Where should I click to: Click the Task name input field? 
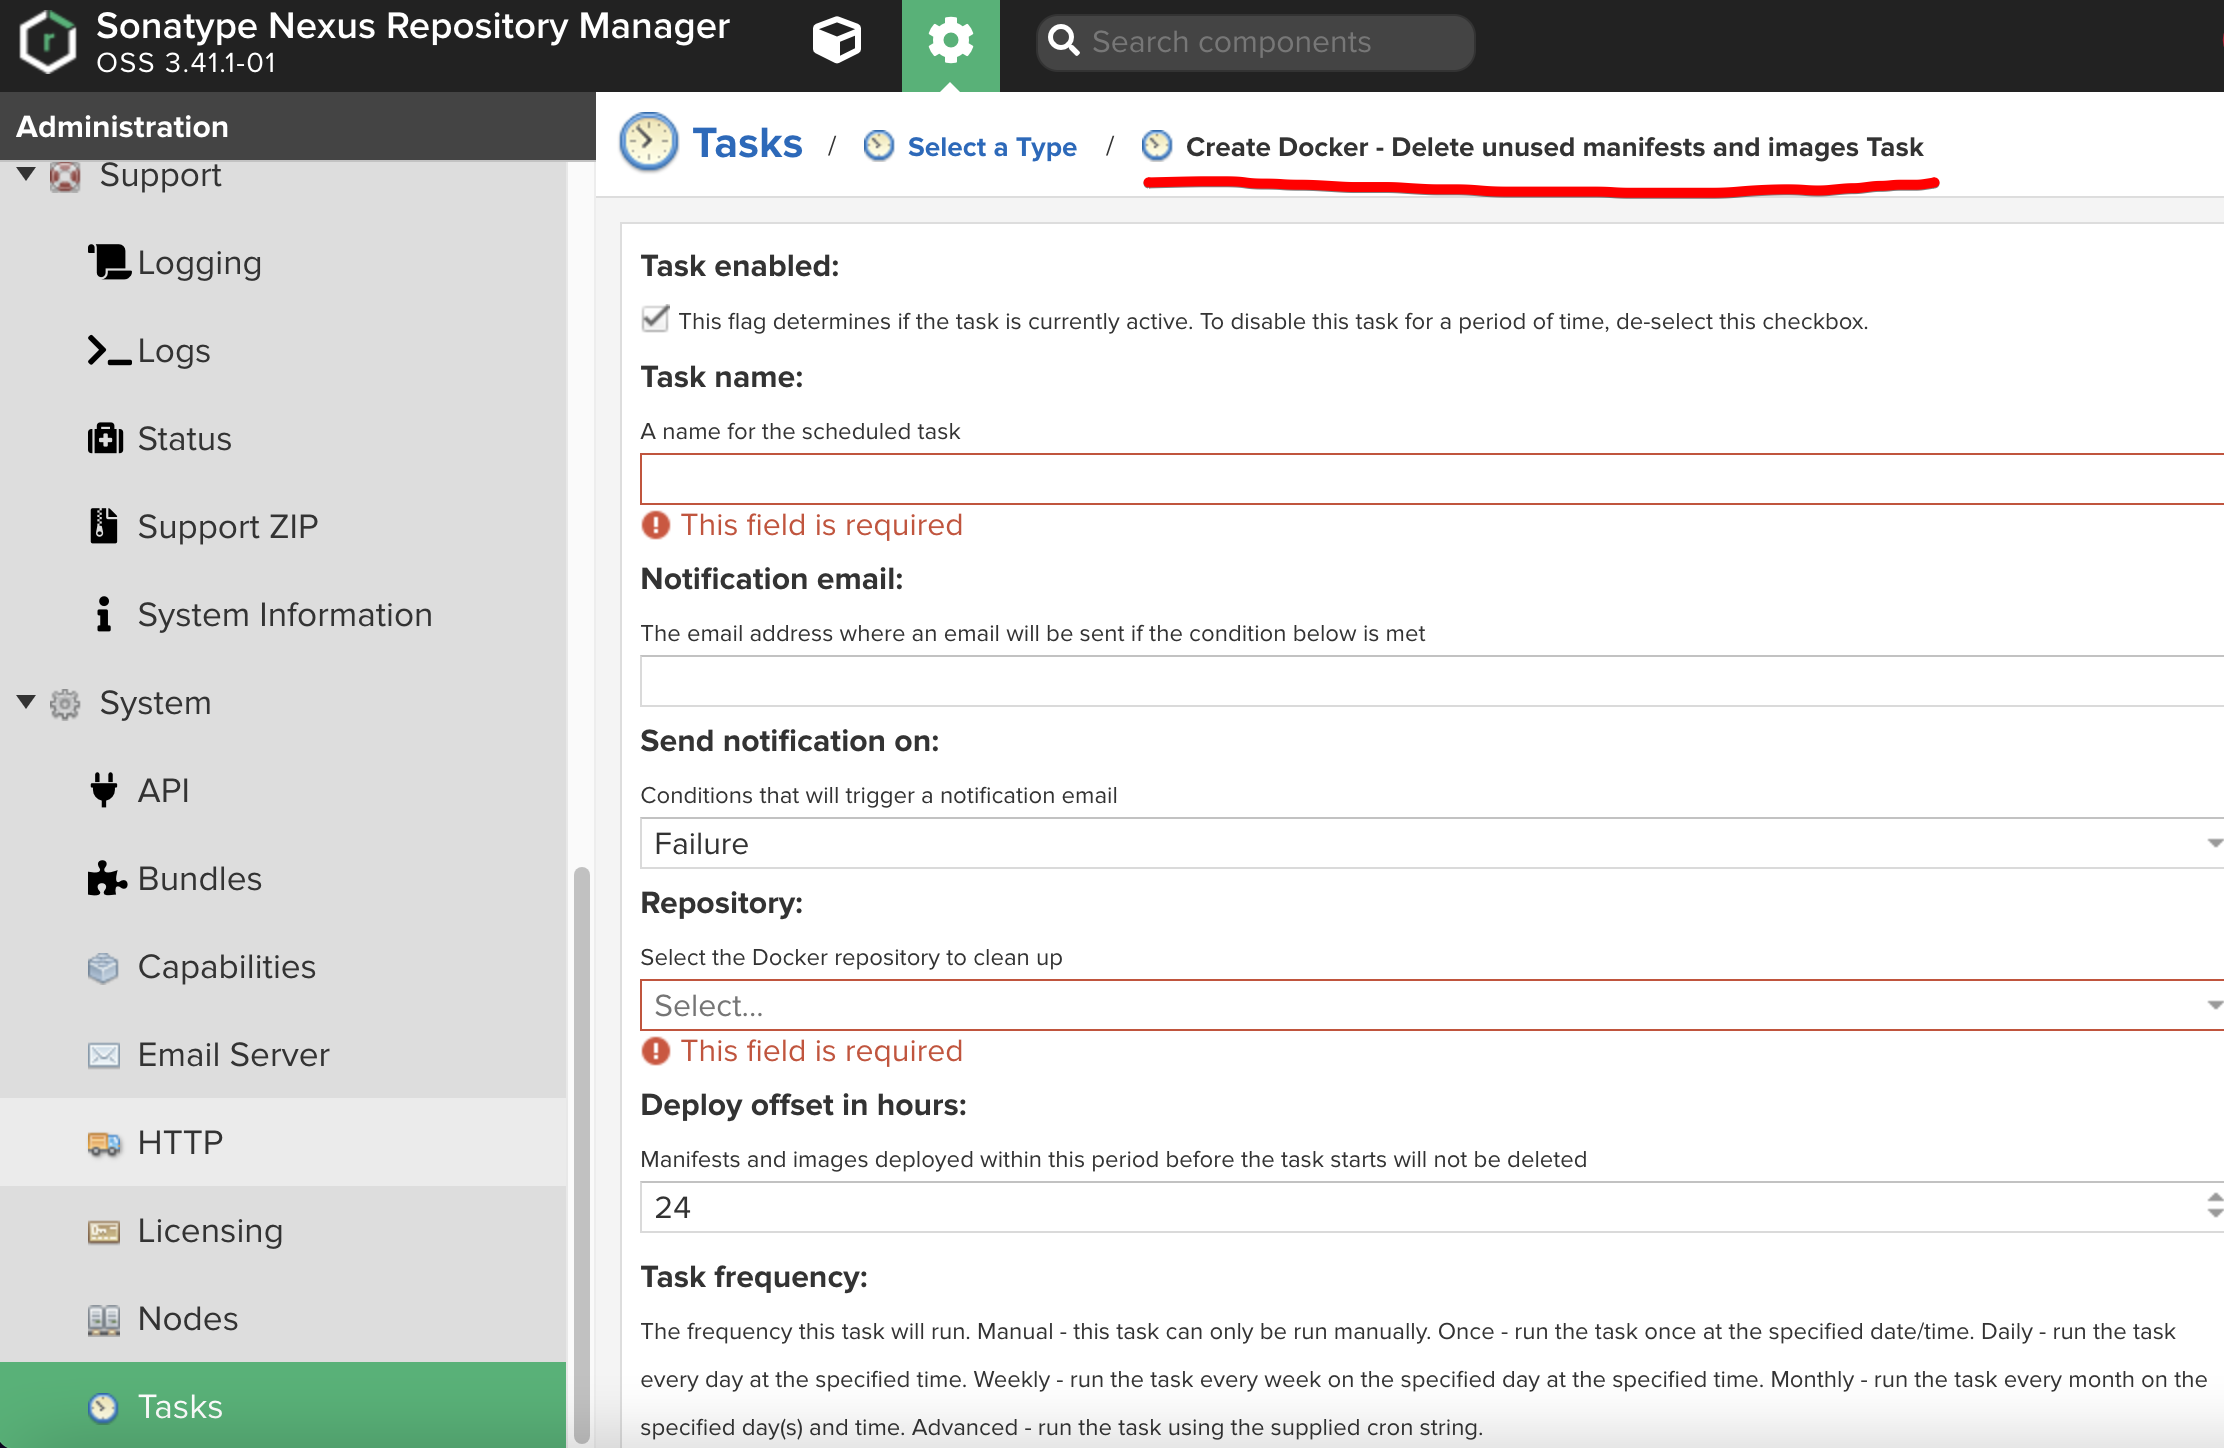1432,479
